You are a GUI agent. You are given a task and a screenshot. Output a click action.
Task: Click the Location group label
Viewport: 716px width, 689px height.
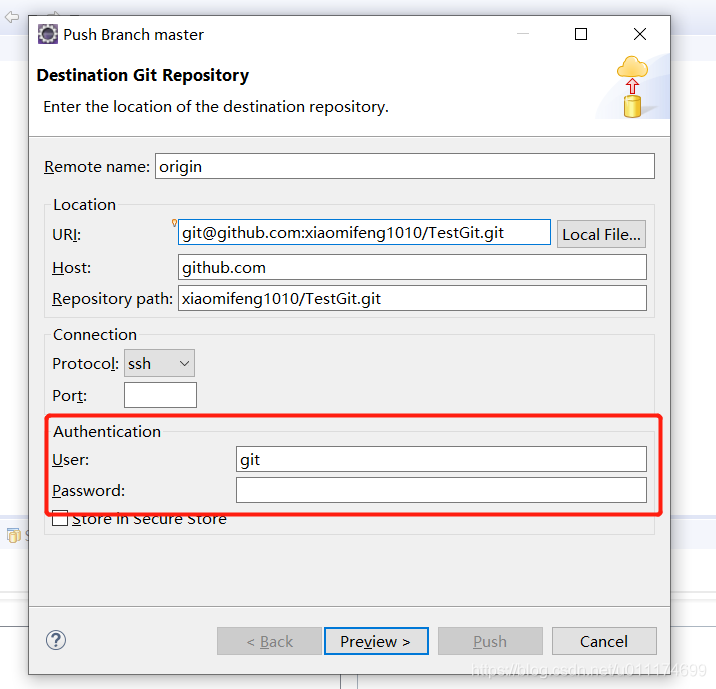[84, 205]
